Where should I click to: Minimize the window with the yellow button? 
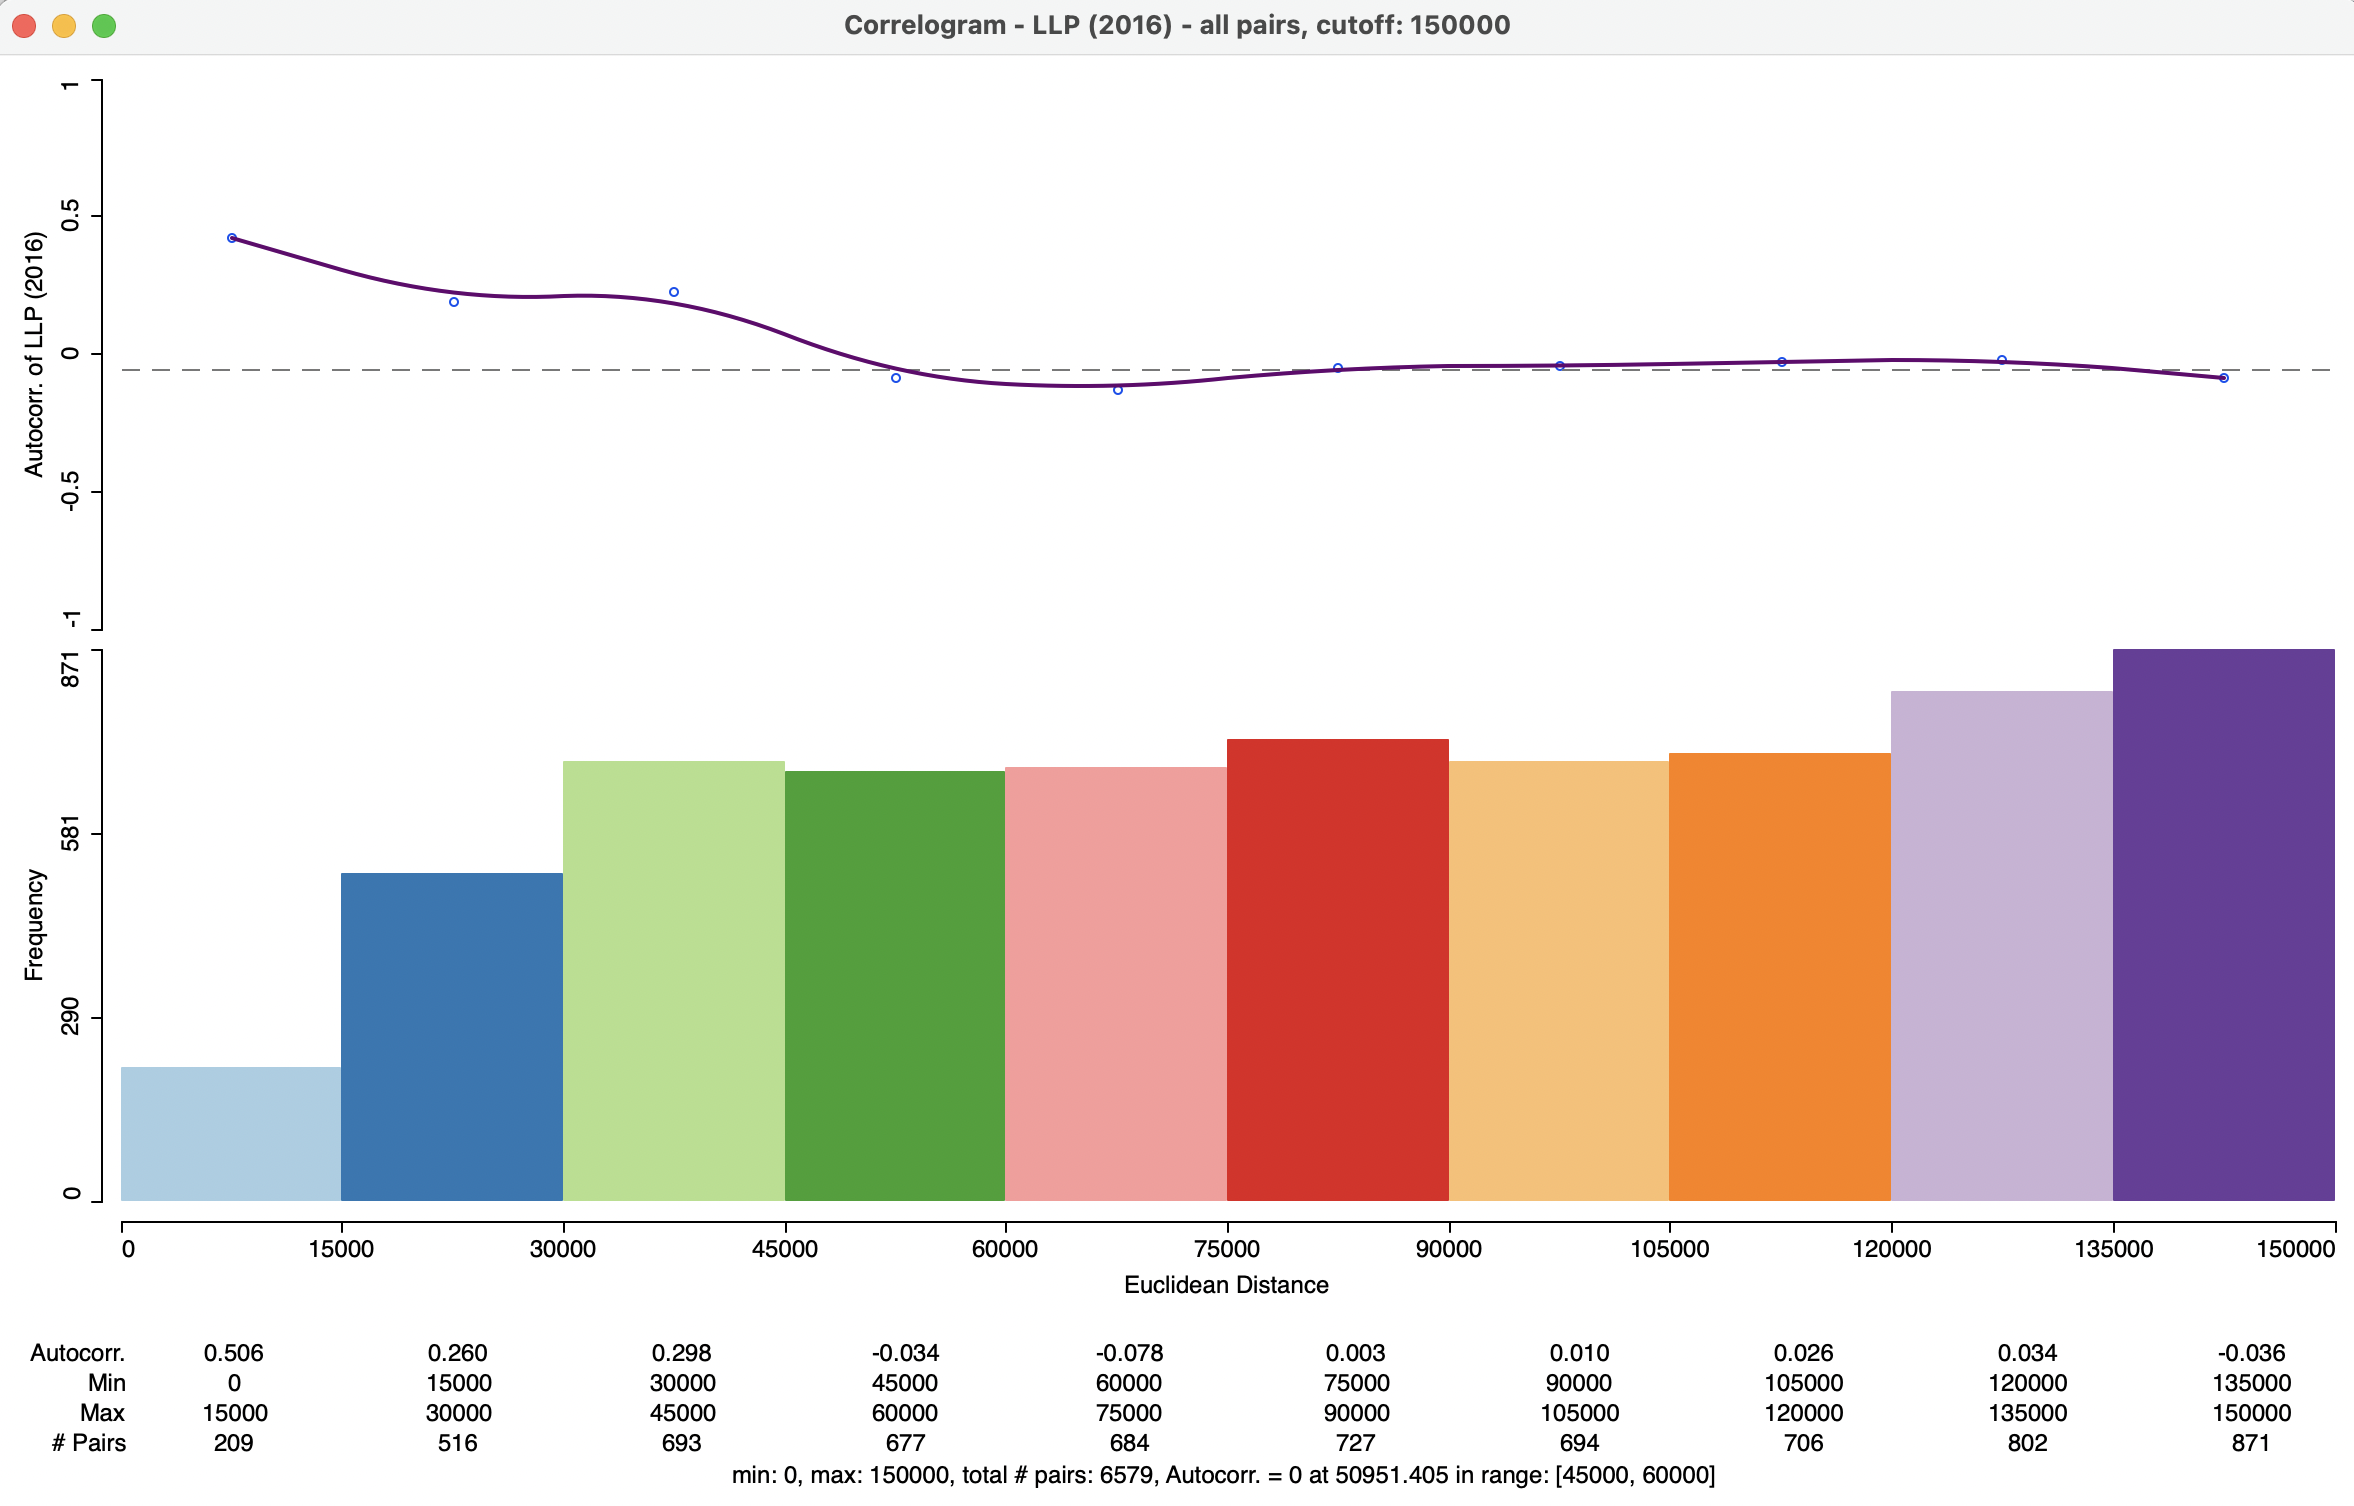[64, 26]
